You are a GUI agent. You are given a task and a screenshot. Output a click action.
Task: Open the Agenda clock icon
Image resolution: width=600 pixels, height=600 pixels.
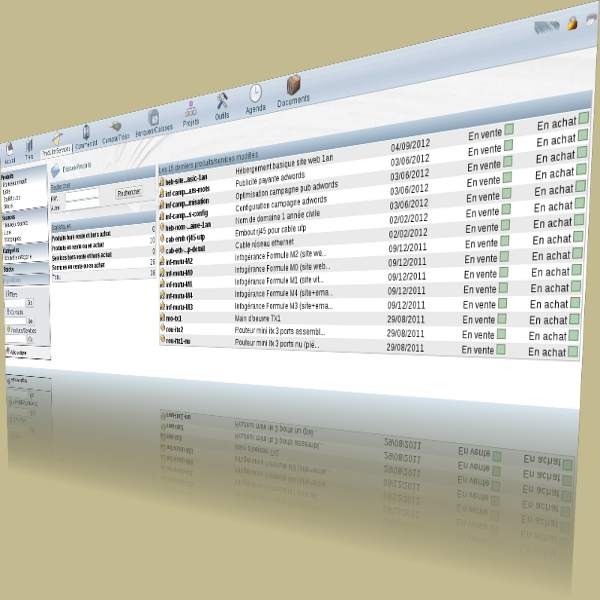coord(255,93)
